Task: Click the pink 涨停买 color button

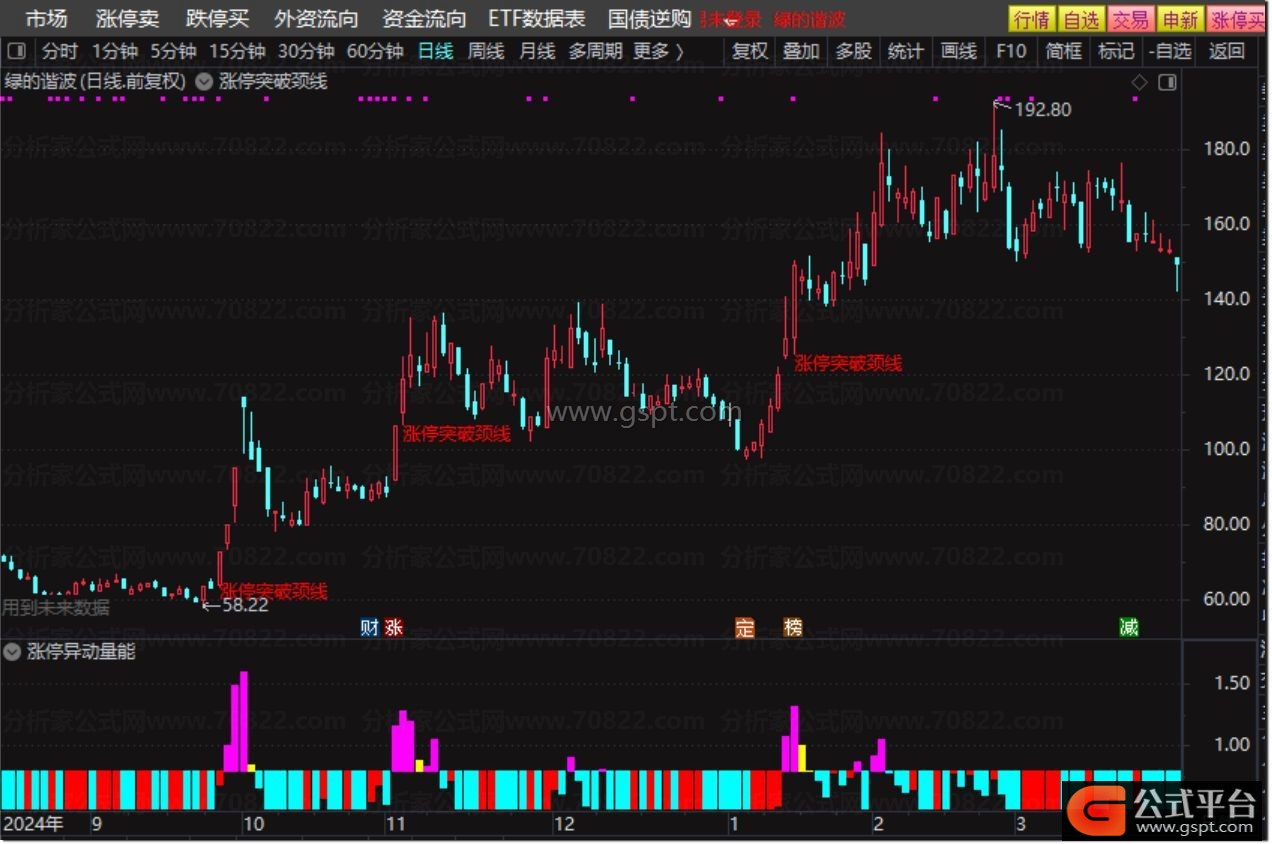Action: [1237, 19]
